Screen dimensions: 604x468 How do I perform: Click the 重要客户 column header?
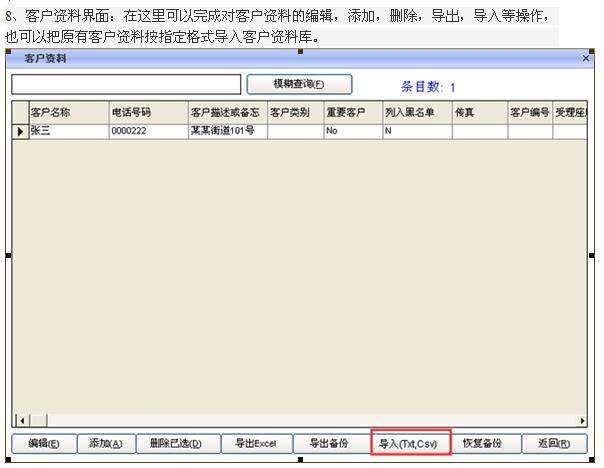tap(353, 112)
